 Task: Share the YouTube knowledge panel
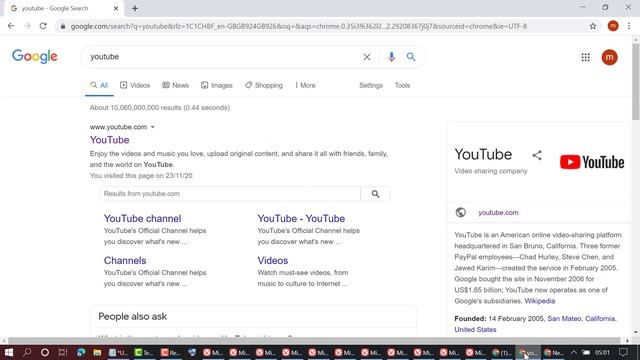pos(537,155)
